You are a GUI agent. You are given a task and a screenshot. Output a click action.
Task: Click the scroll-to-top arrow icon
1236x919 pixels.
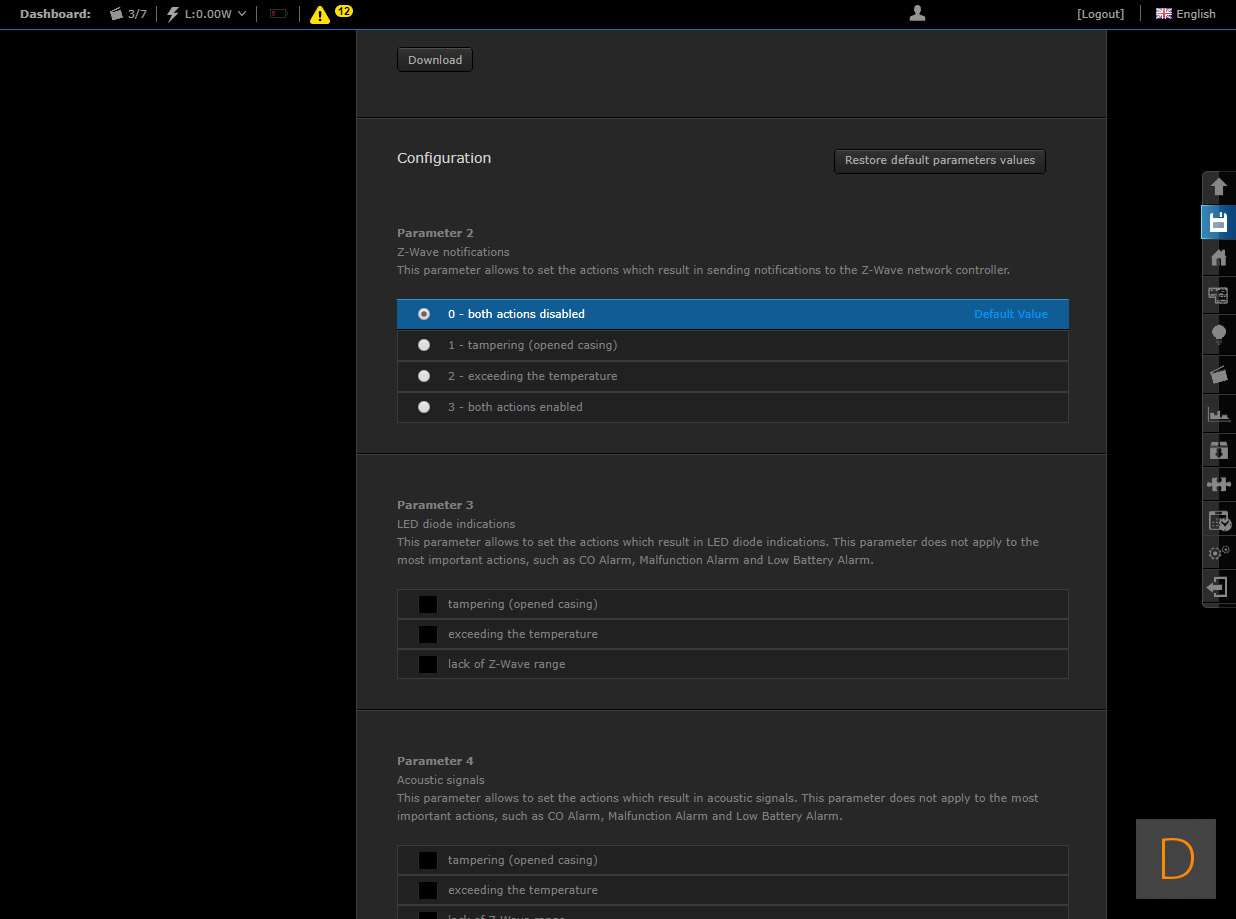(x=1218, y=187)
